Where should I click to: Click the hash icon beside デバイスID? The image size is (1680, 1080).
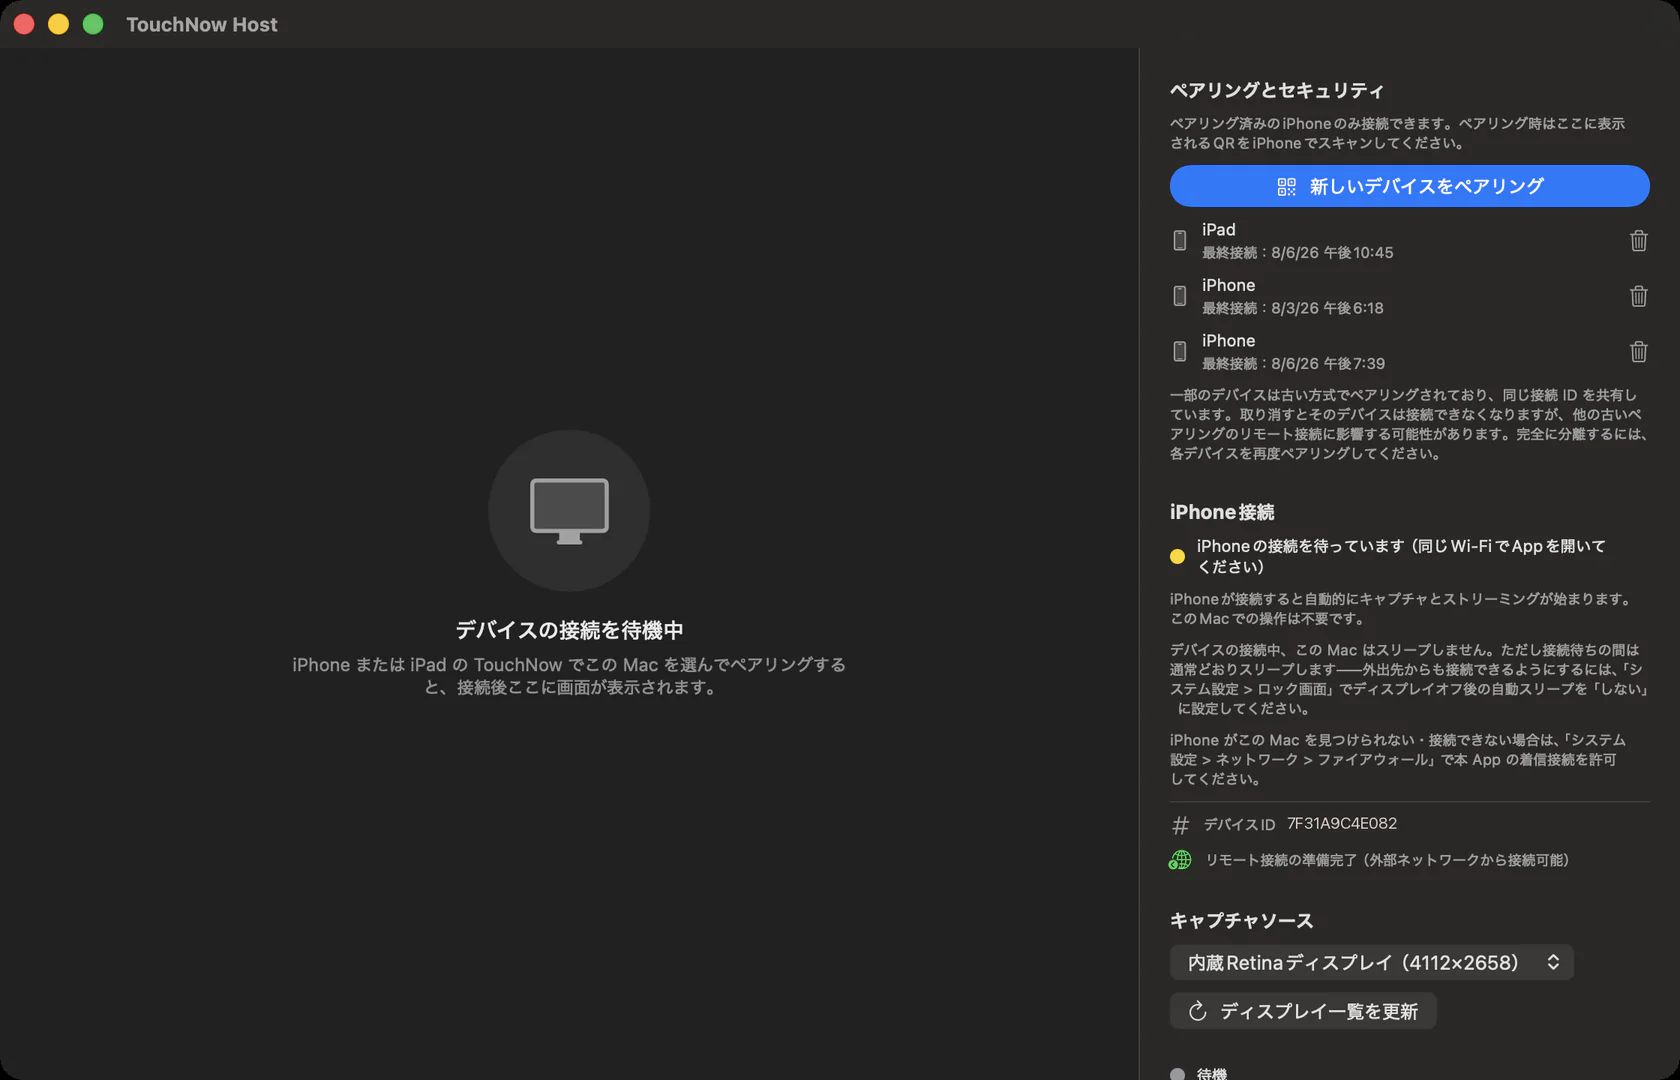point(1180,825)
